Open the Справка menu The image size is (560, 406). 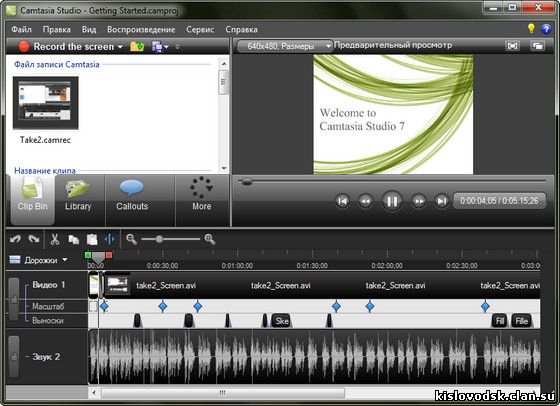tap(241, 29)
